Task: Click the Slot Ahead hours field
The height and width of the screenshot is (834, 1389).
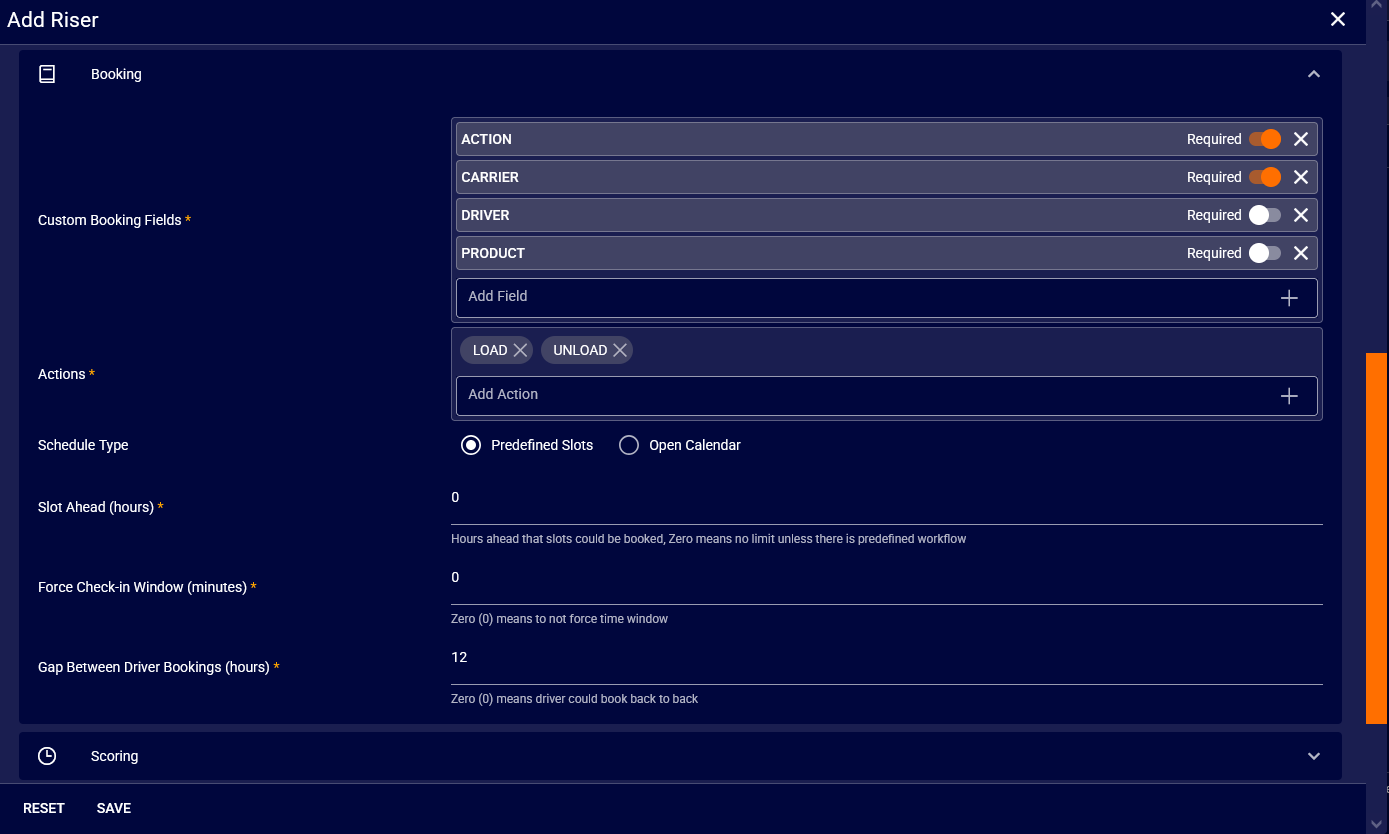Action: (x=887, y=498)
